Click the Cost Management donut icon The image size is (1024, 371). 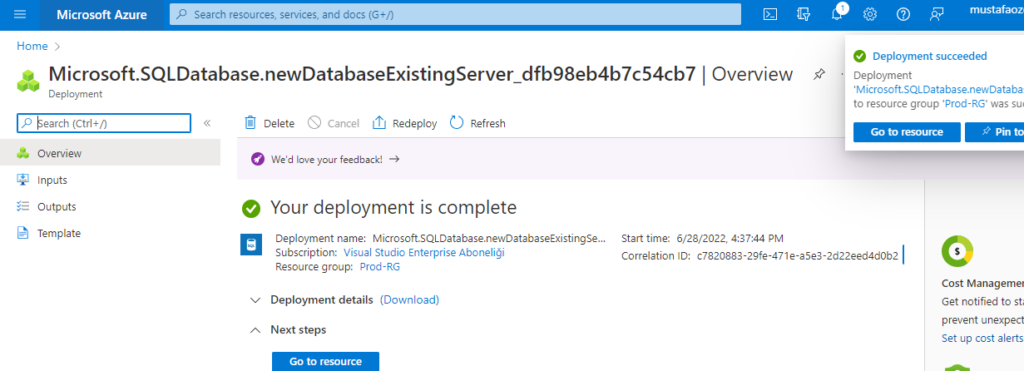tap(957, 251)
